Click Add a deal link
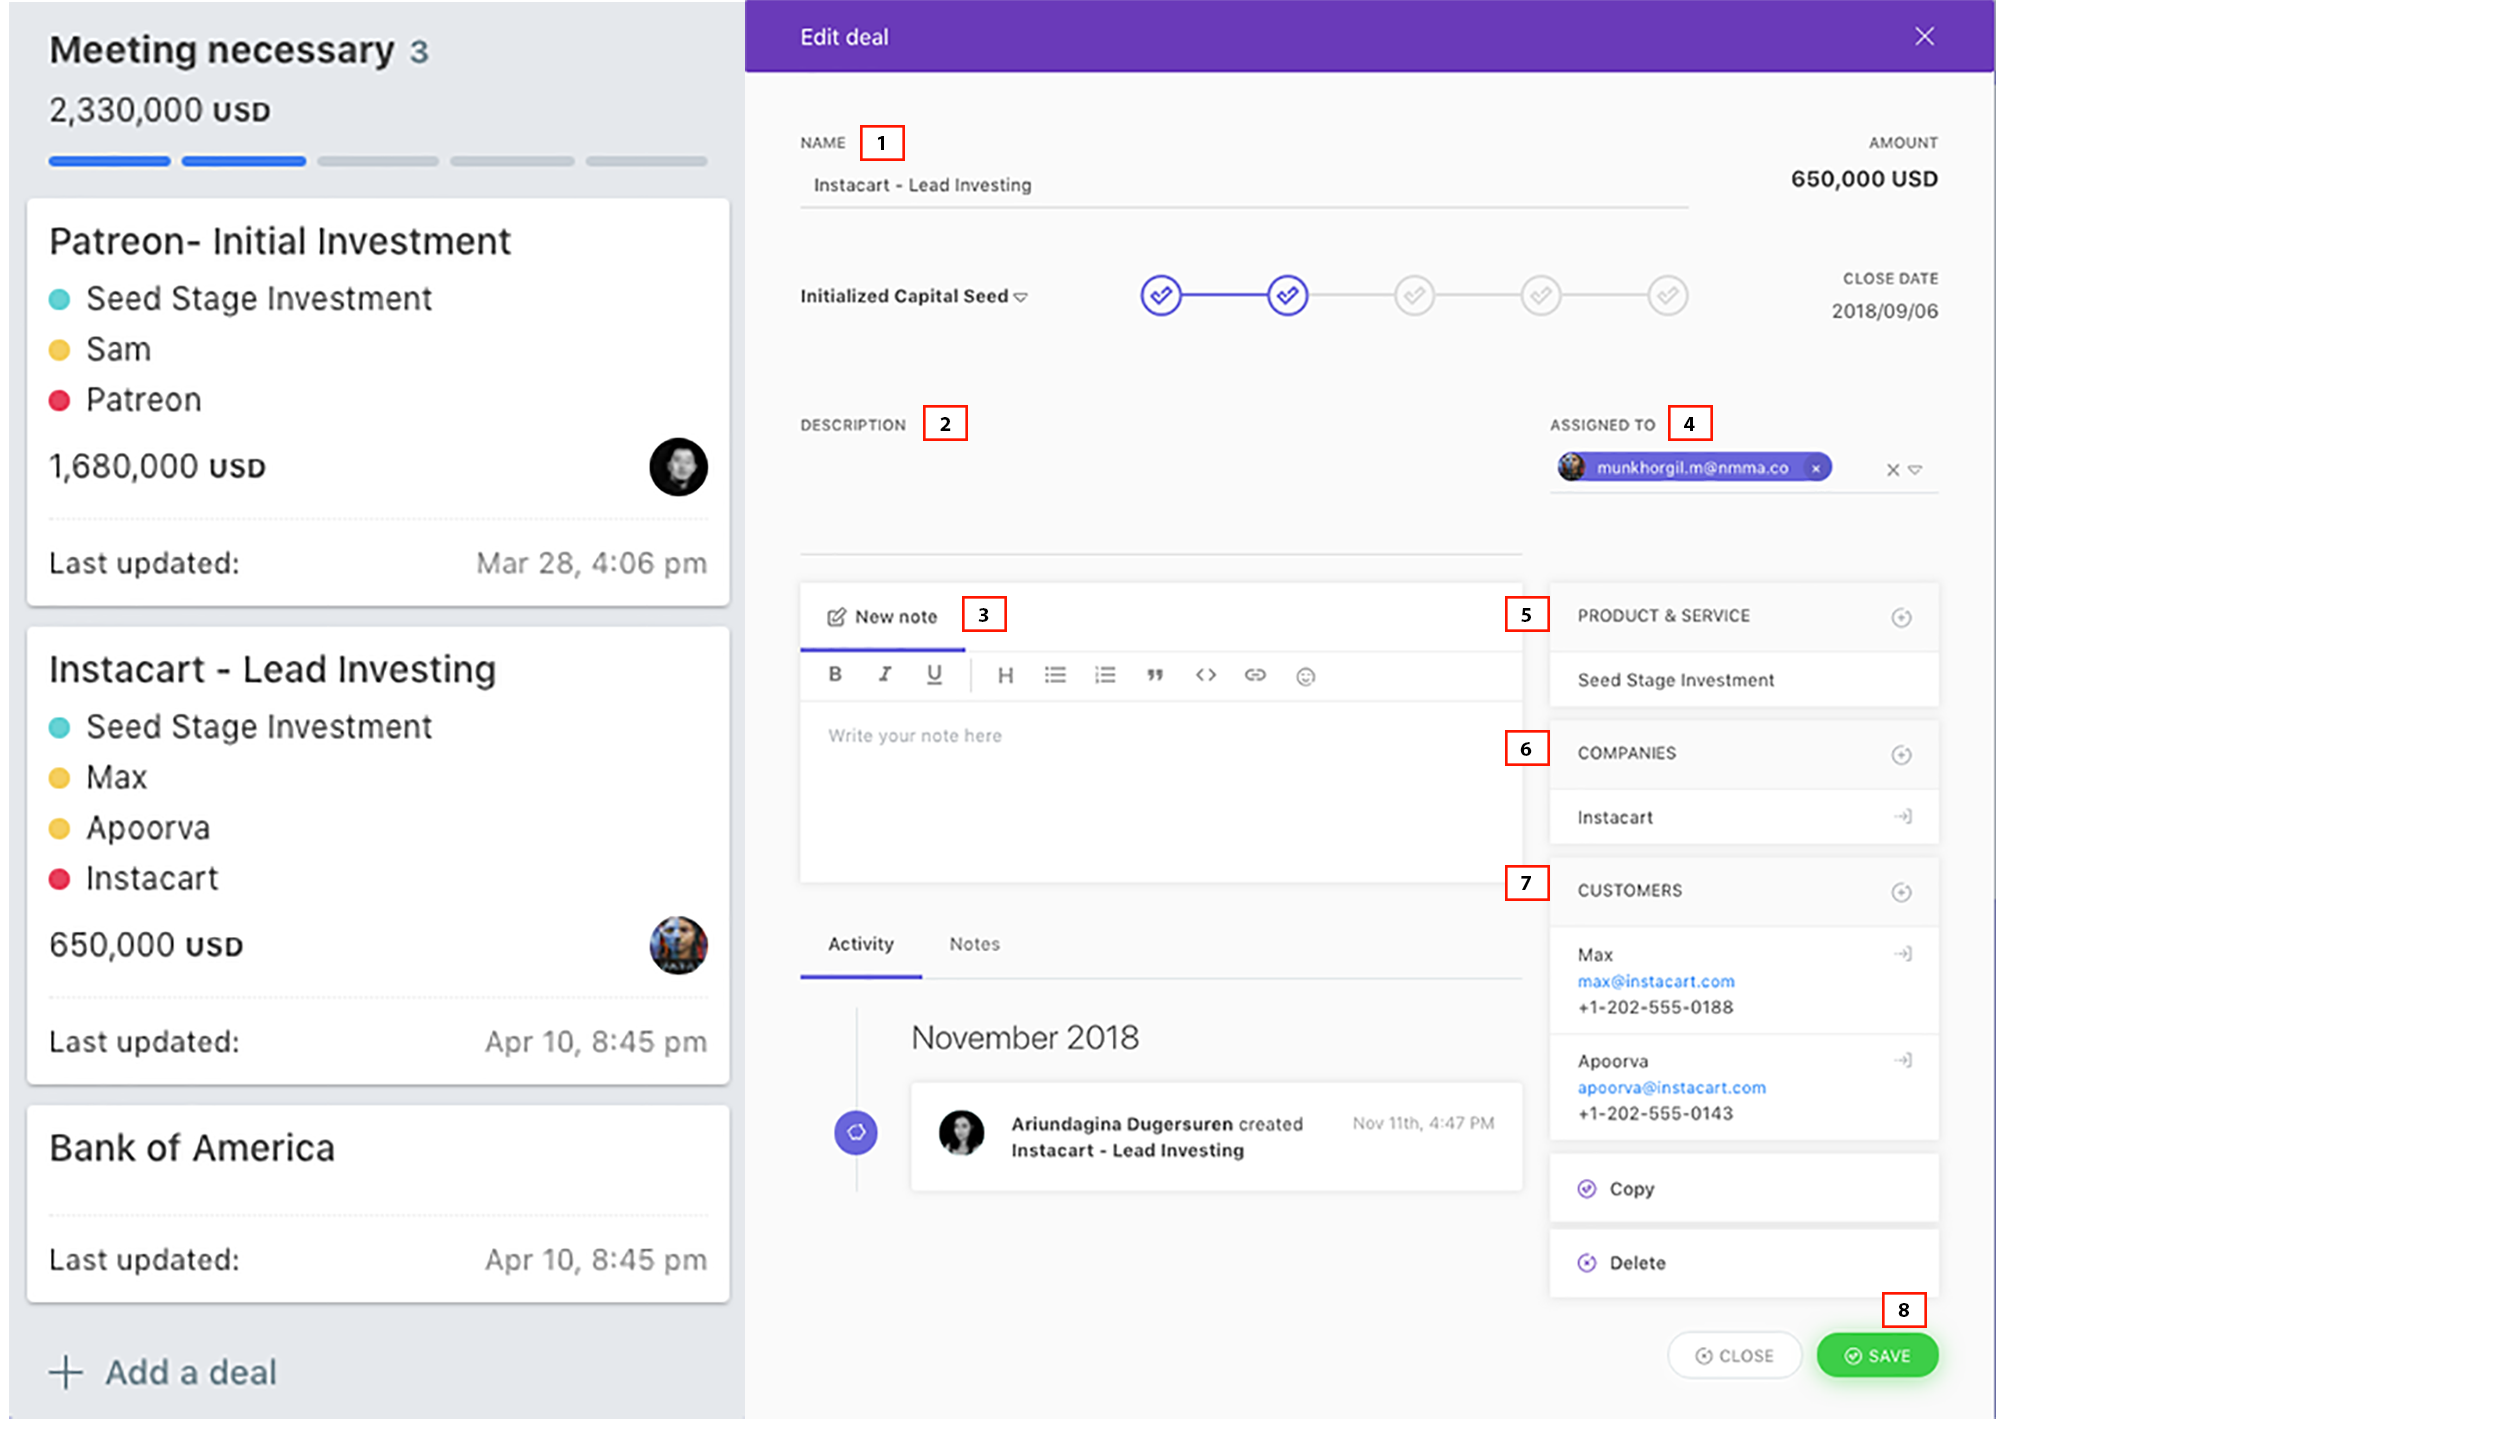2500x1429 pixels. (x=191, y=1372)
